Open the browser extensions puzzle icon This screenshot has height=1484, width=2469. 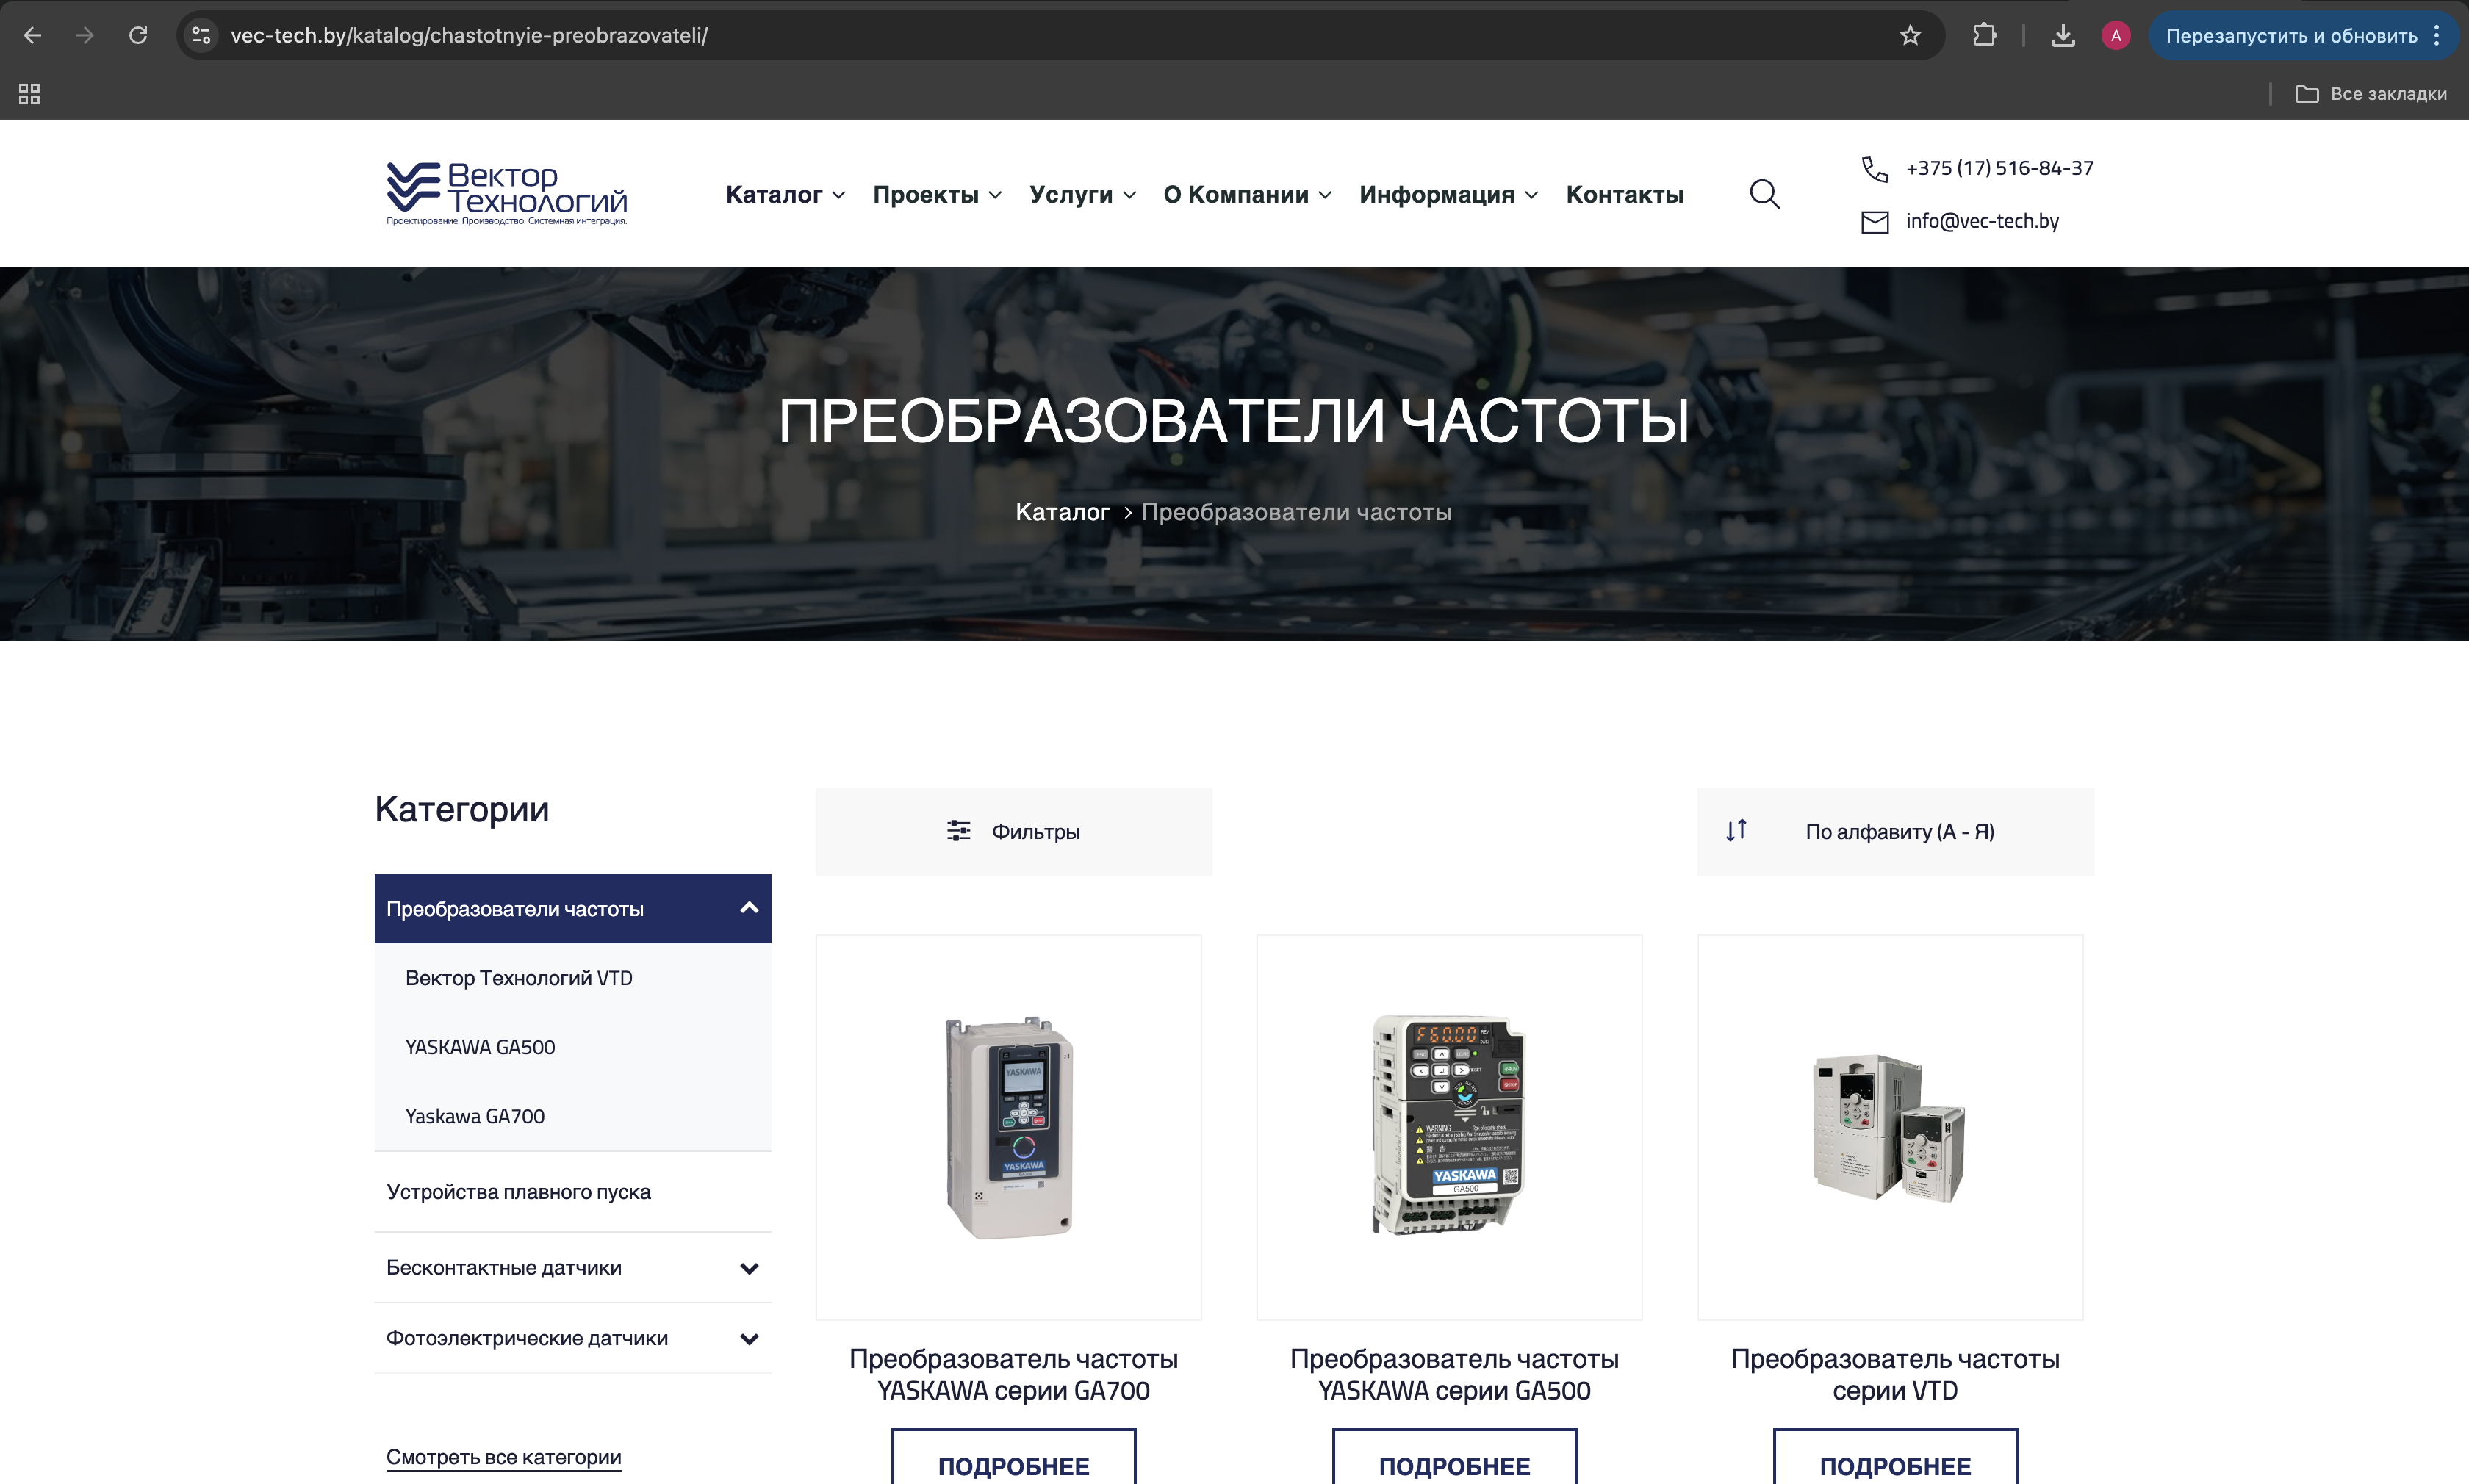[x=1985, y=36]
